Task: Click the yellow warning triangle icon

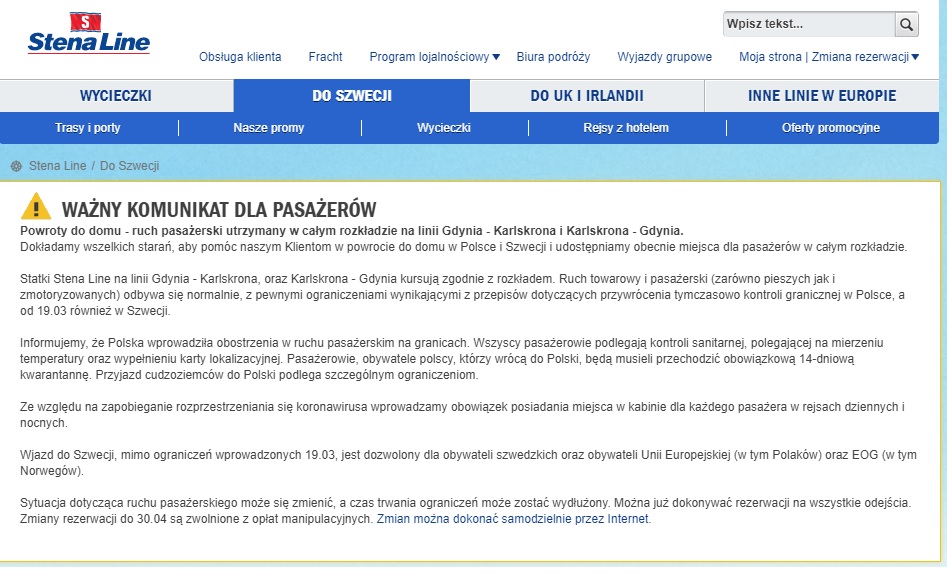Action: (36, 206)
